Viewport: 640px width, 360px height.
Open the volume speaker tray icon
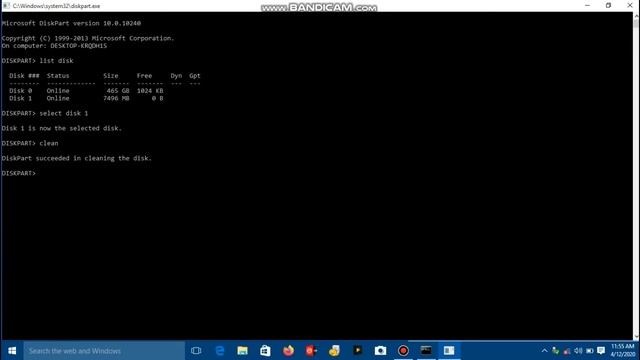(x=578, y=351)
